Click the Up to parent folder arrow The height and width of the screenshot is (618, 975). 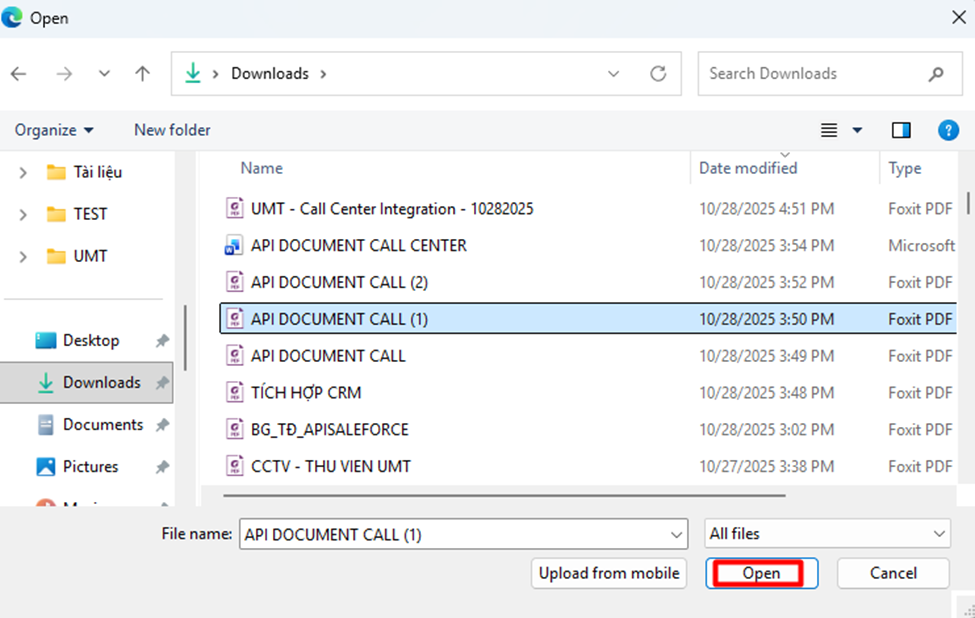(143, 74)
